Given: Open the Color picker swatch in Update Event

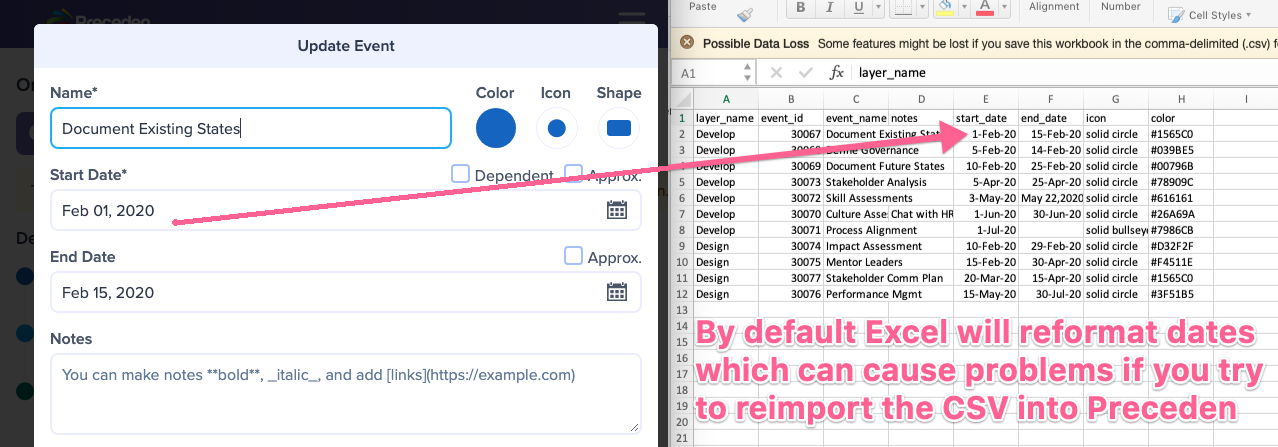Looking at the screenshot, I should click(x=496, y=128).
